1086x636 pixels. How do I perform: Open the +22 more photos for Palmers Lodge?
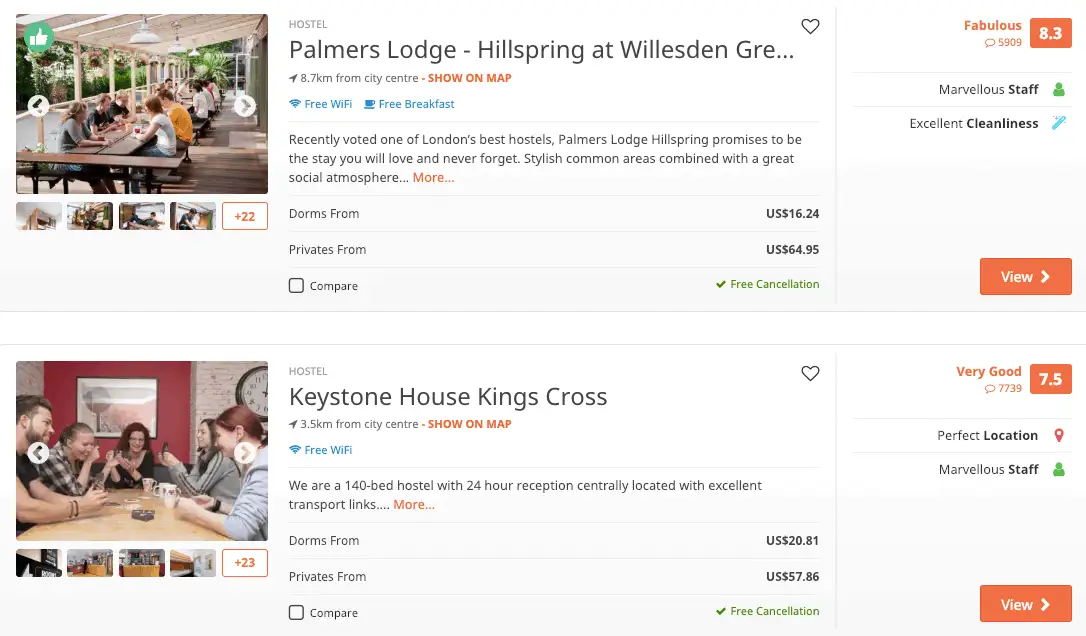[245, 216]
